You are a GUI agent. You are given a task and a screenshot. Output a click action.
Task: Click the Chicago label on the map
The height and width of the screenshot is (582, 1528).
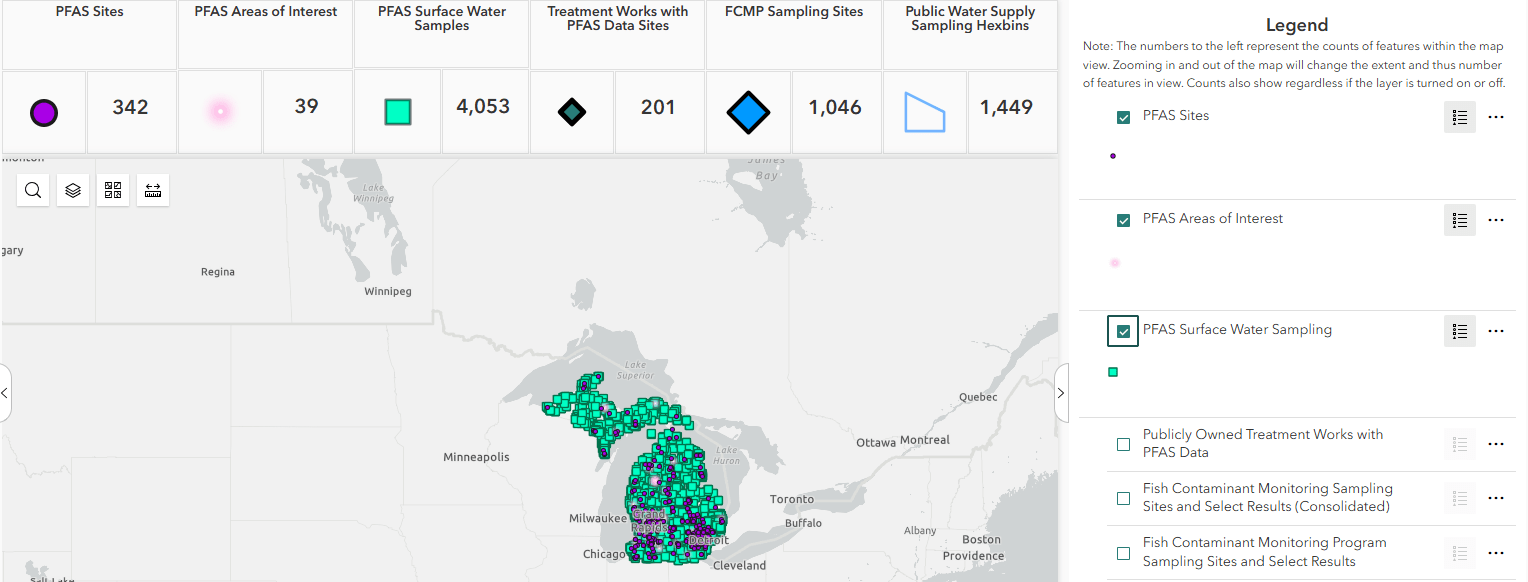click(604, 554)
